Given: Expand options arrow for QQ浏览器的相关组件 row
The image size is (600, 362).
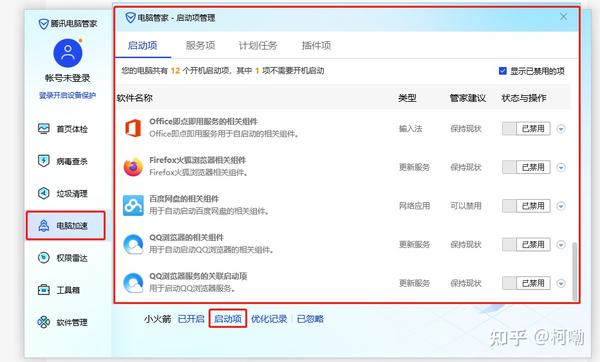Looking at the screenshot, I should click(x=561, y=245).
